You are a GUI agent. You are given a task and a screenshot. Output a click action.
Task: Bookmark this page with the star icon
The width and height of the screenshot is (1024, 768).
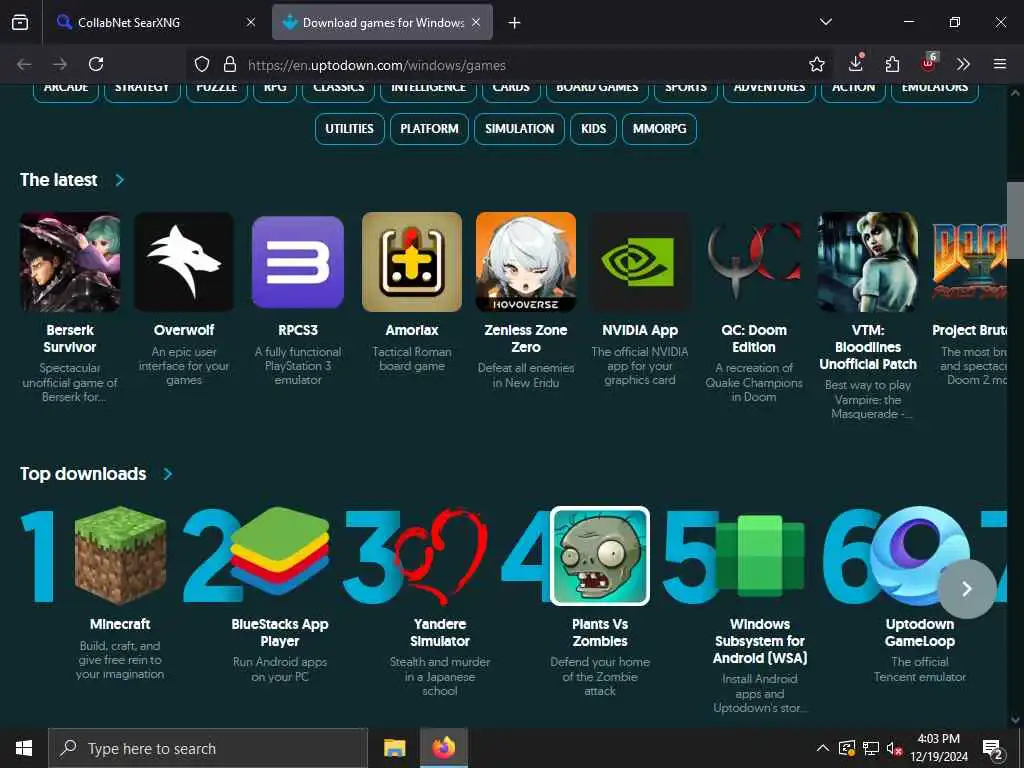(816, 64)
